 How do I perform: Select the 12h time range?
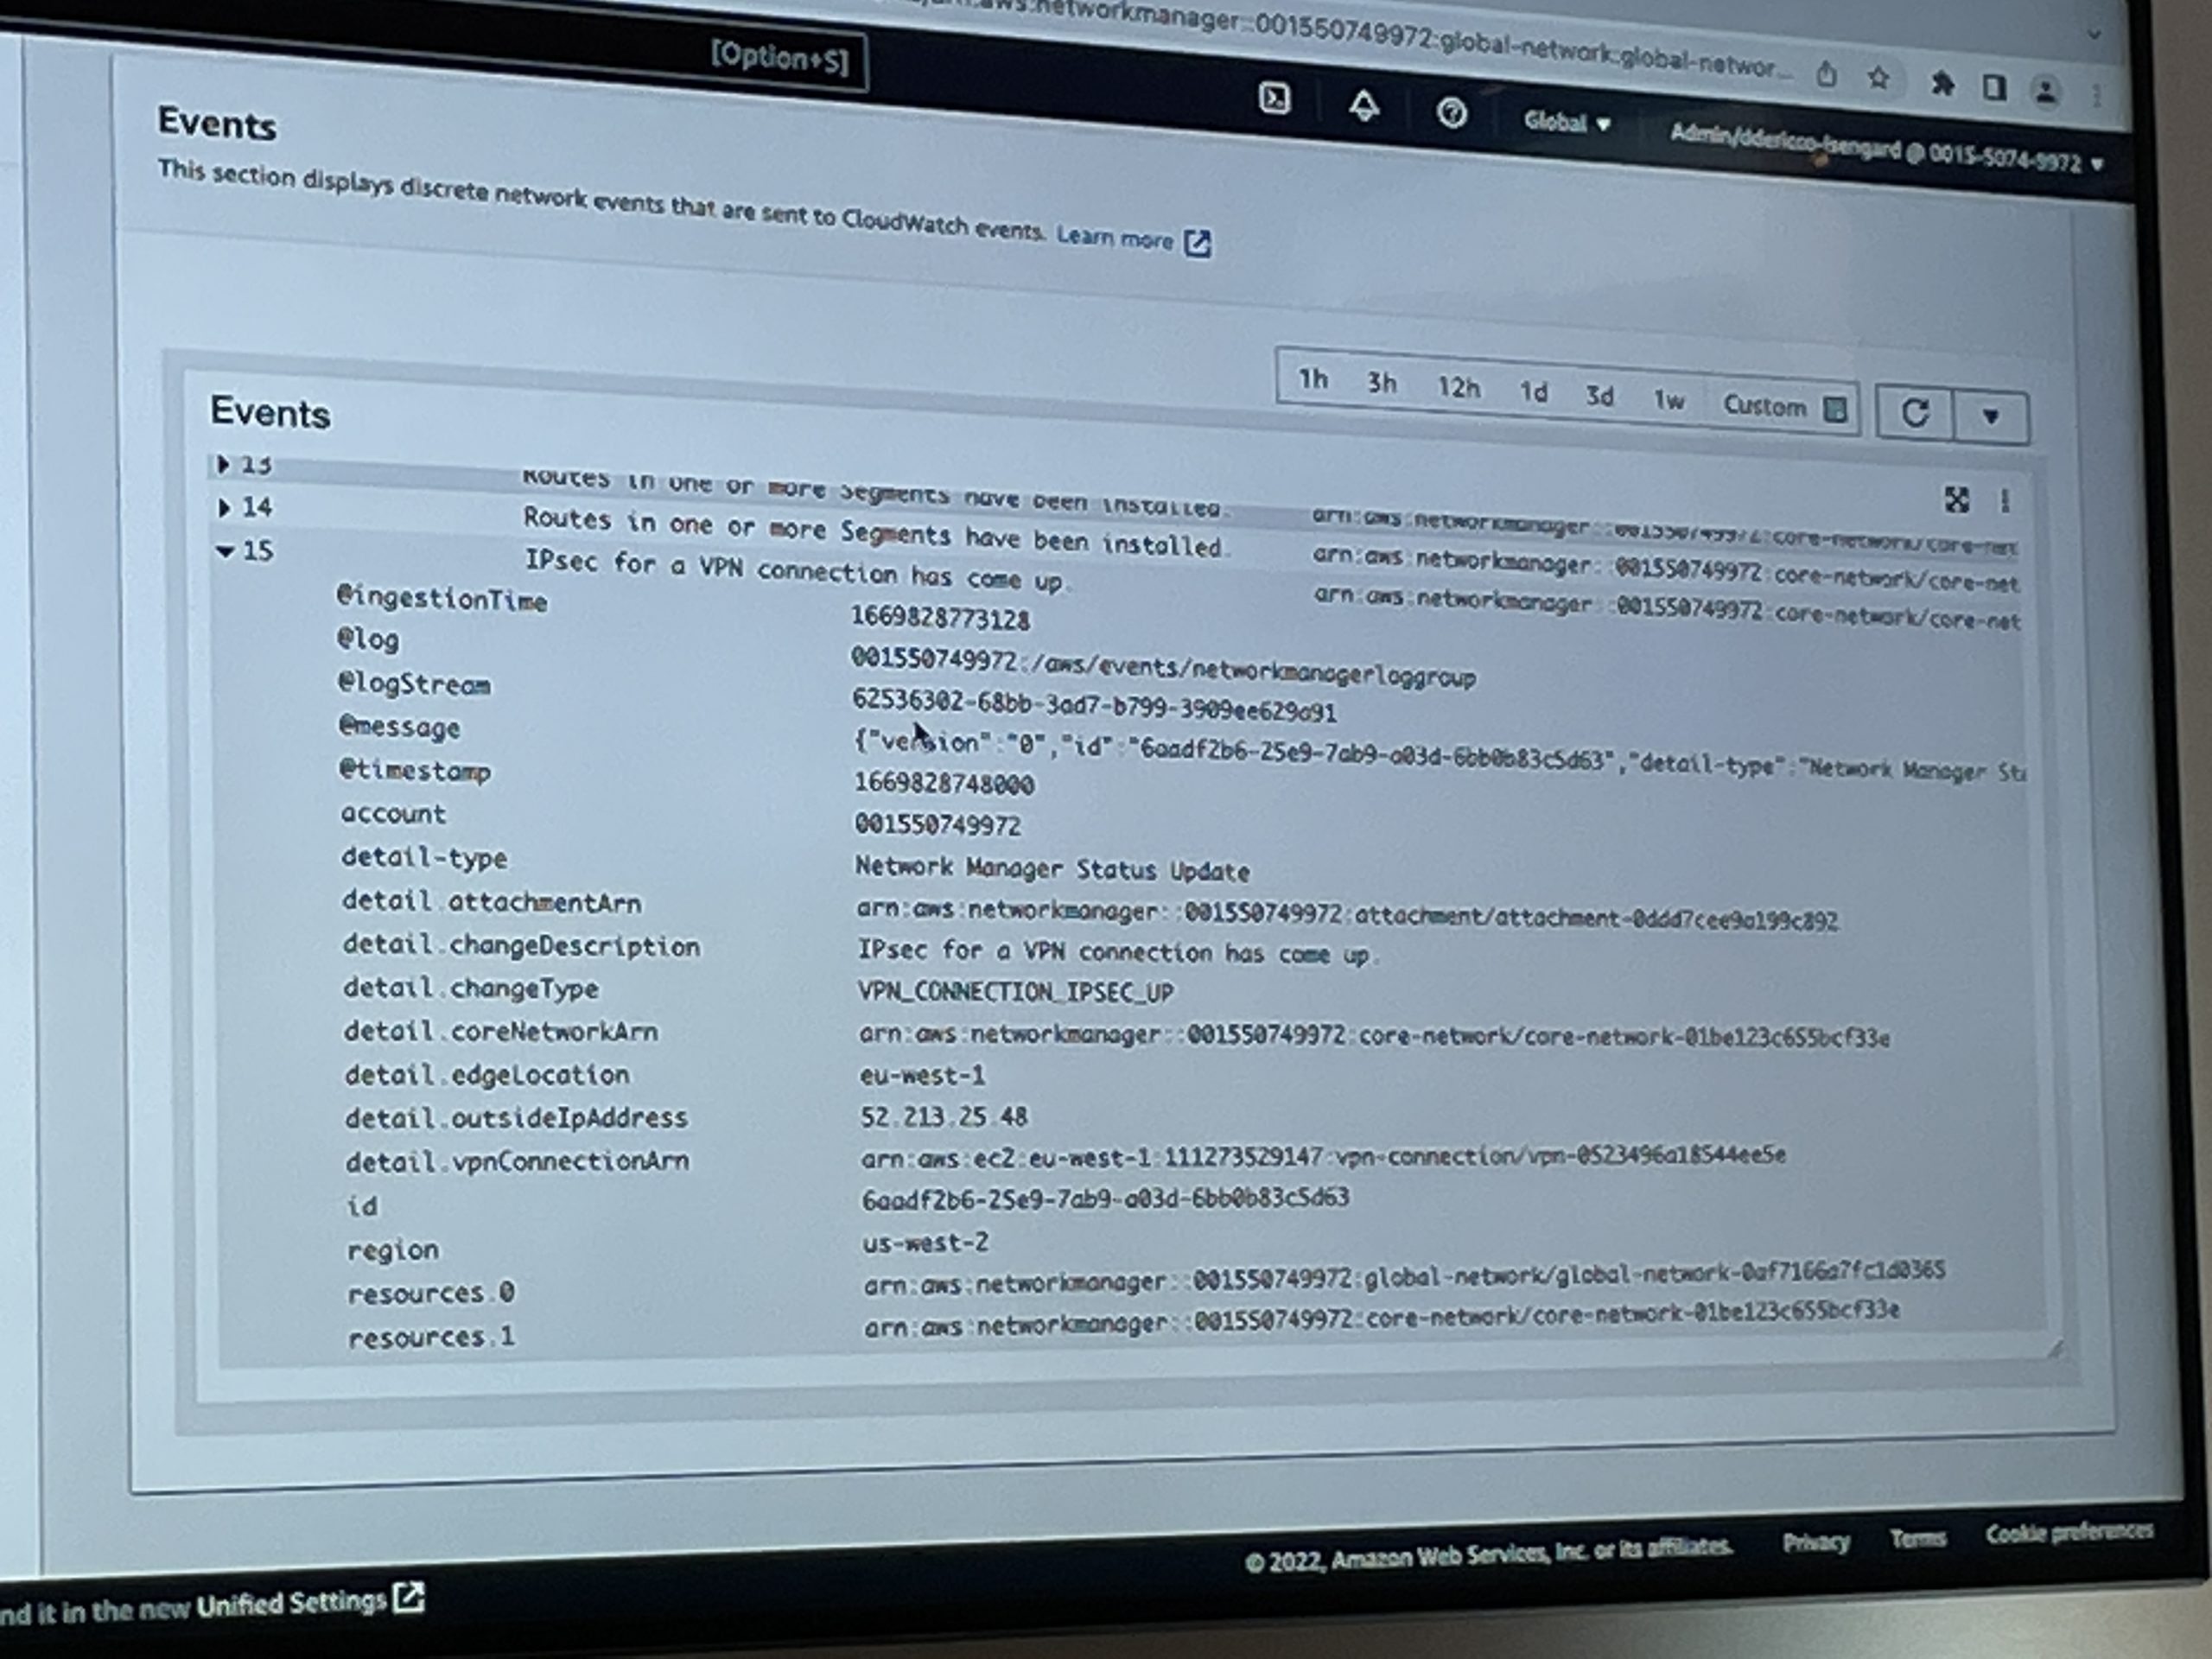click(1458, 388)
